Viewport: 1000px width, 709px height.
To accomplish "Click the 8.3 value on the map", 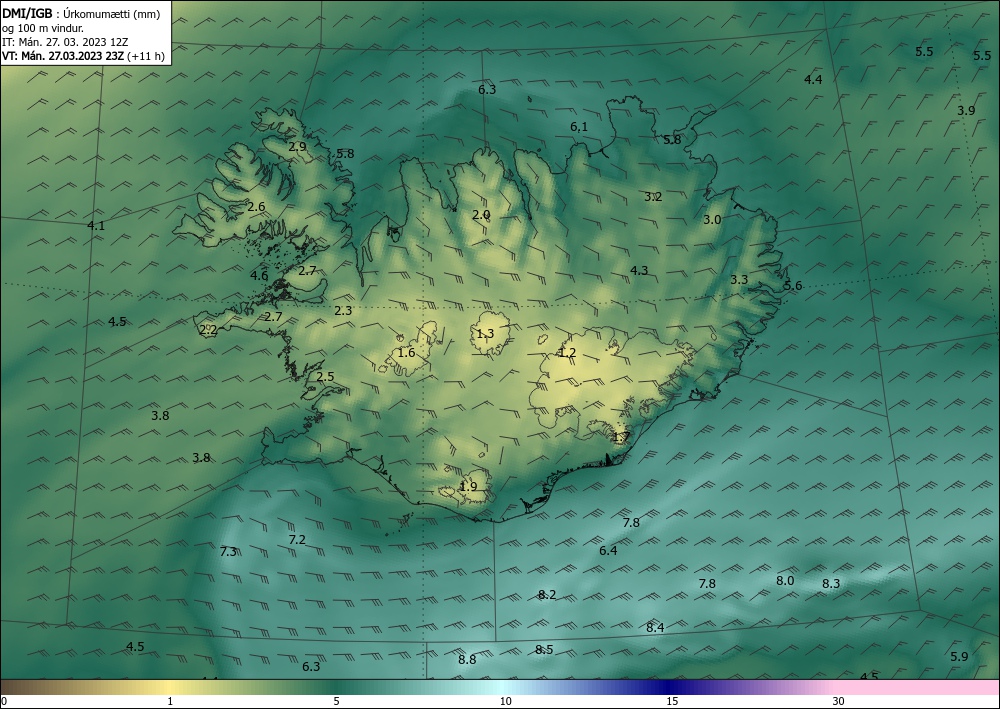I will [x=831, y=583].
